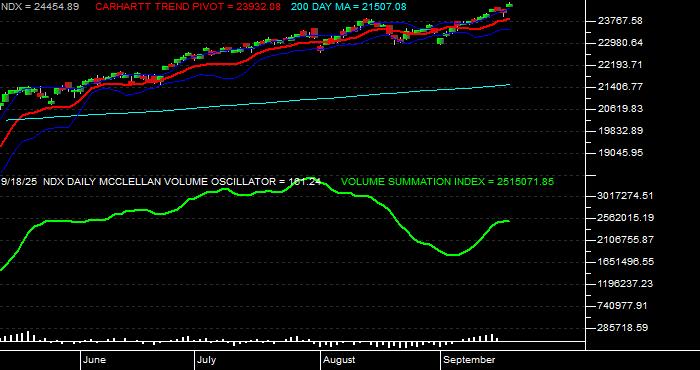Click the summation axis value 3017274.51

625,195
